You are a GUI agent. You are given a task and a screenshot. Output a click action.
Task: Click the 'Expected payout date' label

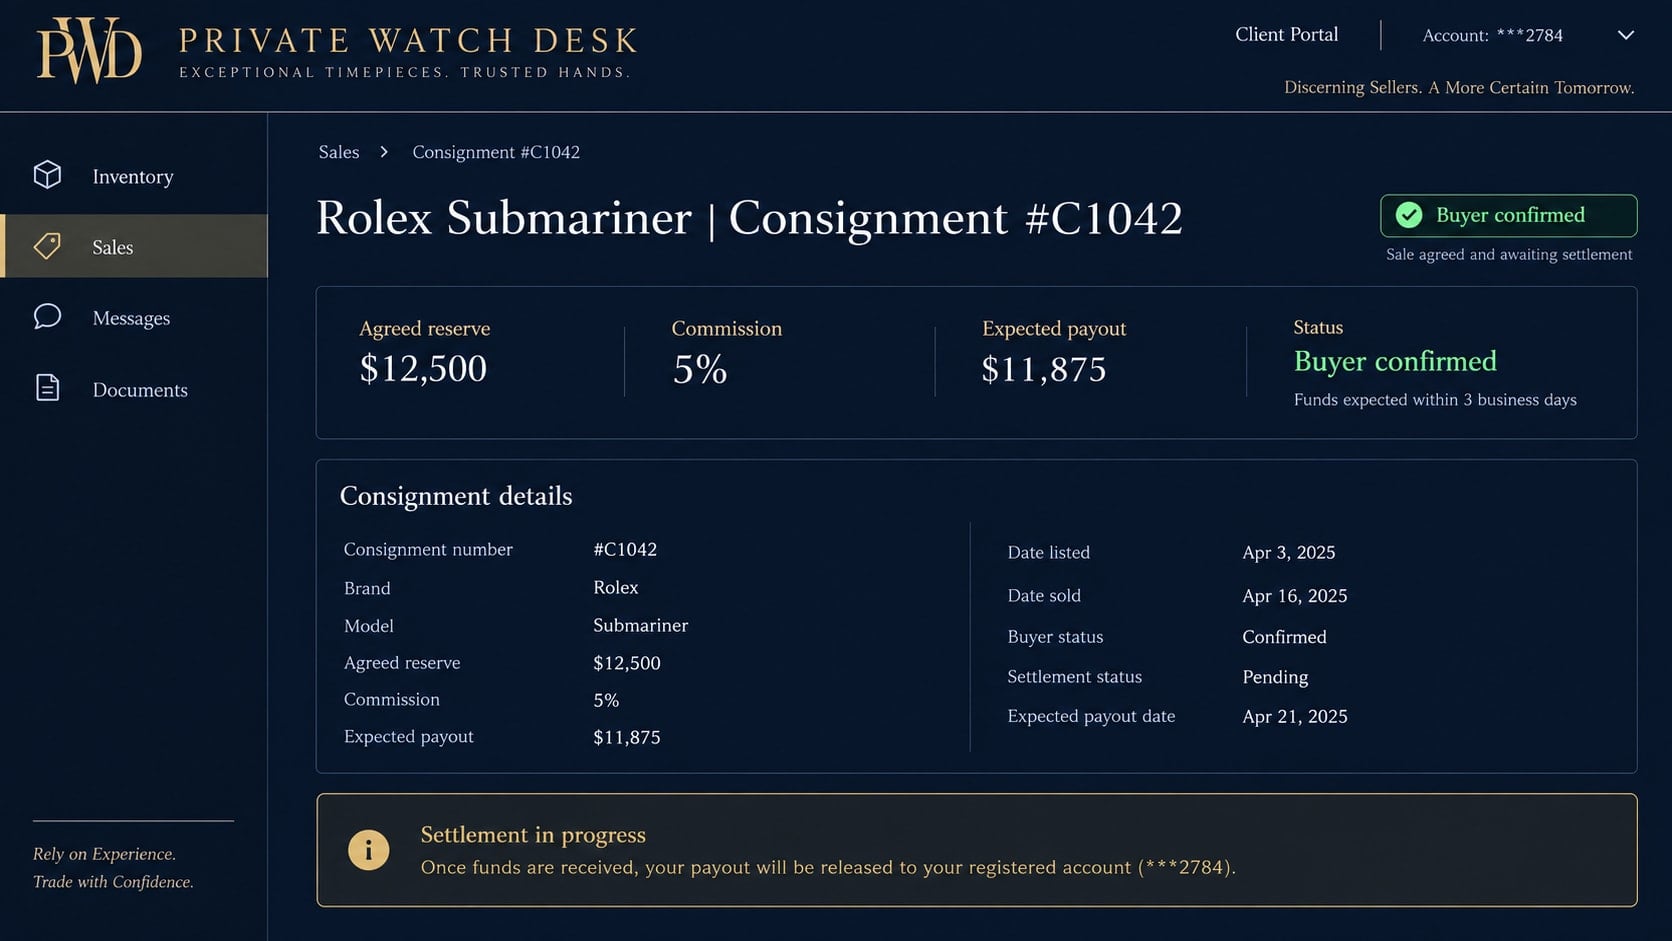pyautogui.click(x=1091, y=716)
